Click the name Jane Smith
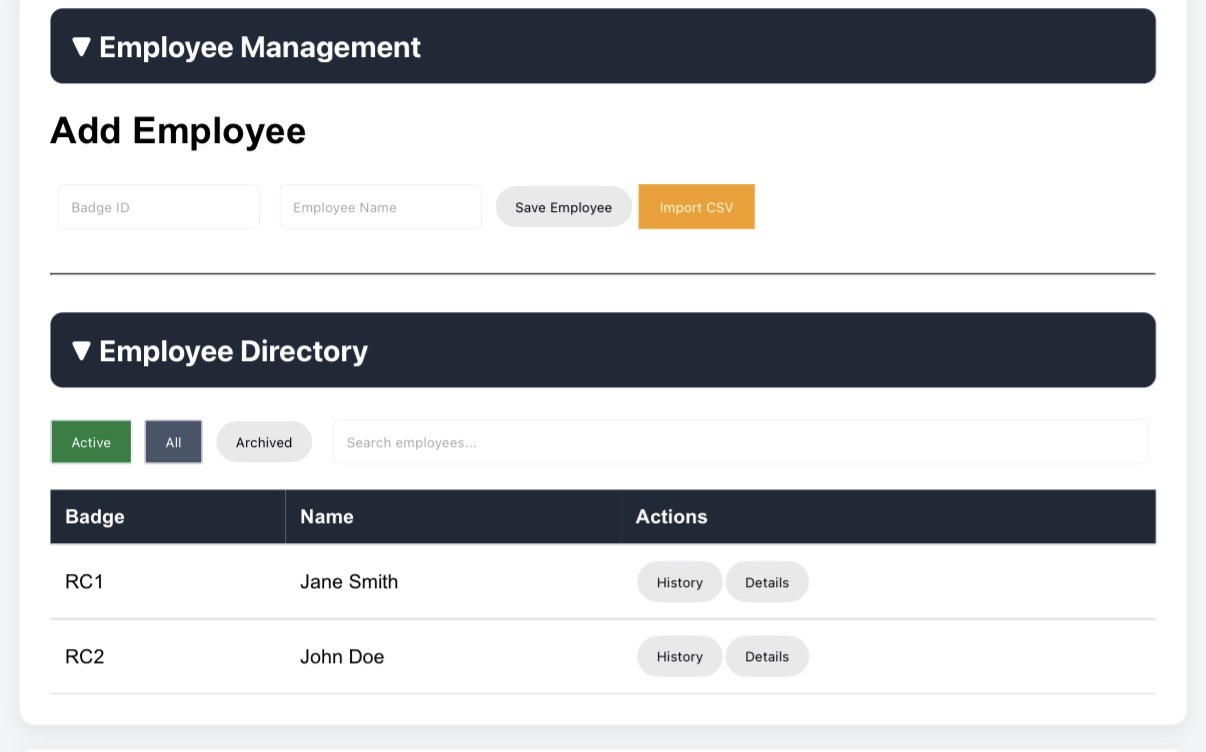 349,582
